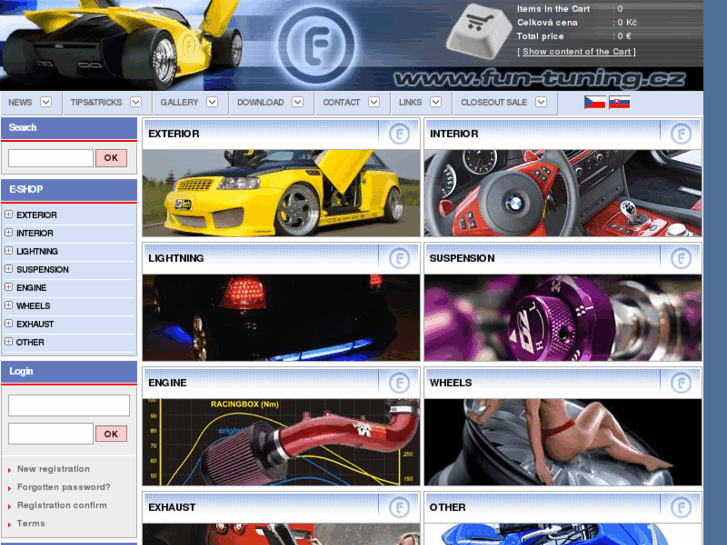727x545 pixels.
Task: Open the Forgotten password? link
Action: tap(64, 487)
